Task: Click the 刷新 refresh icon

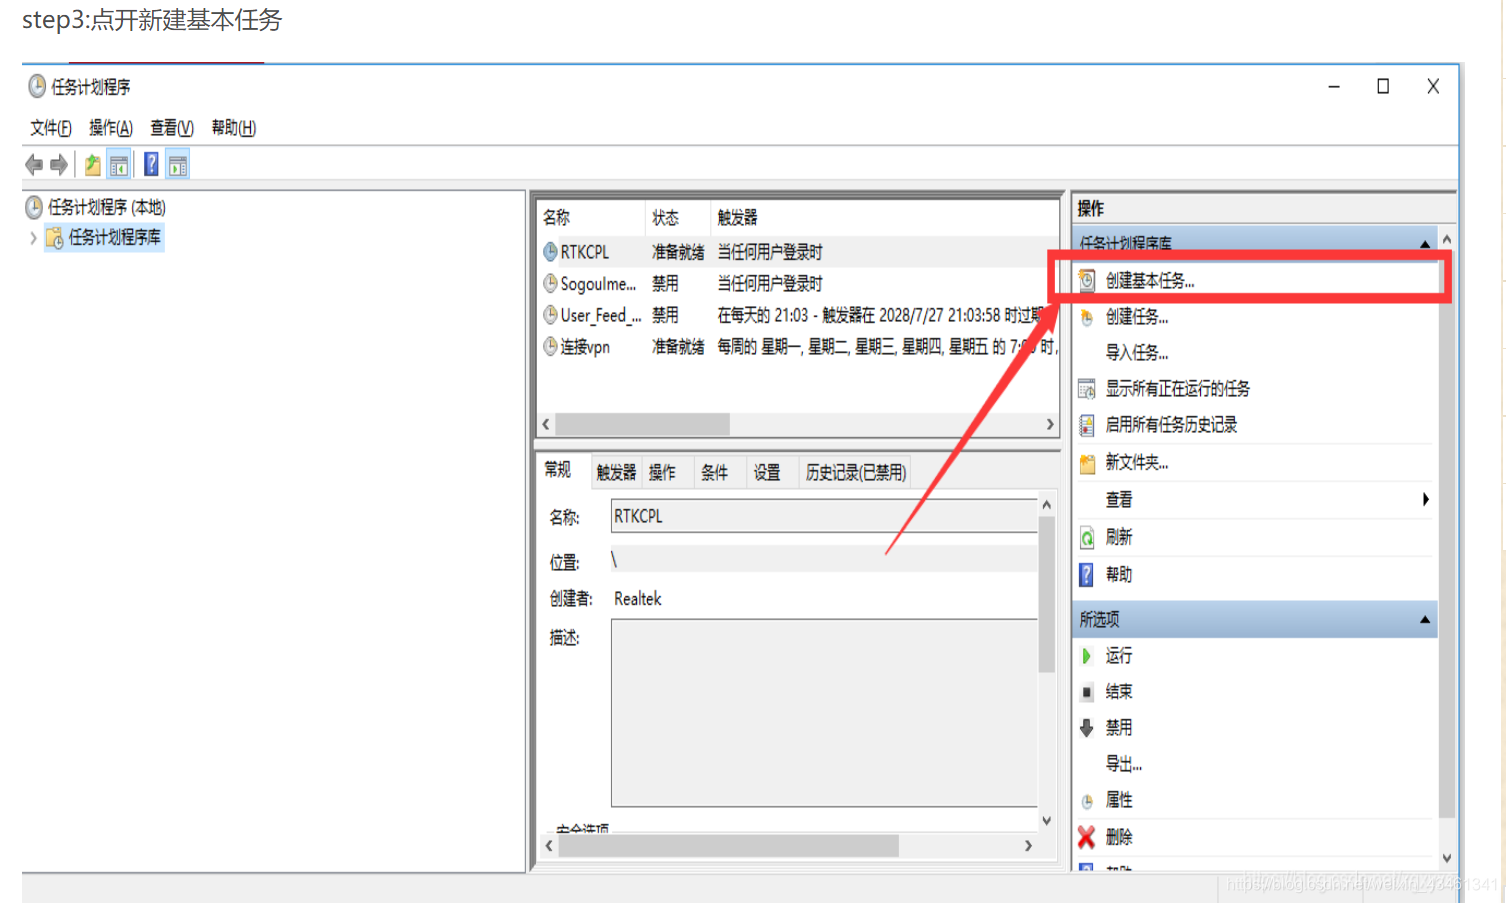Action: 1087,538
